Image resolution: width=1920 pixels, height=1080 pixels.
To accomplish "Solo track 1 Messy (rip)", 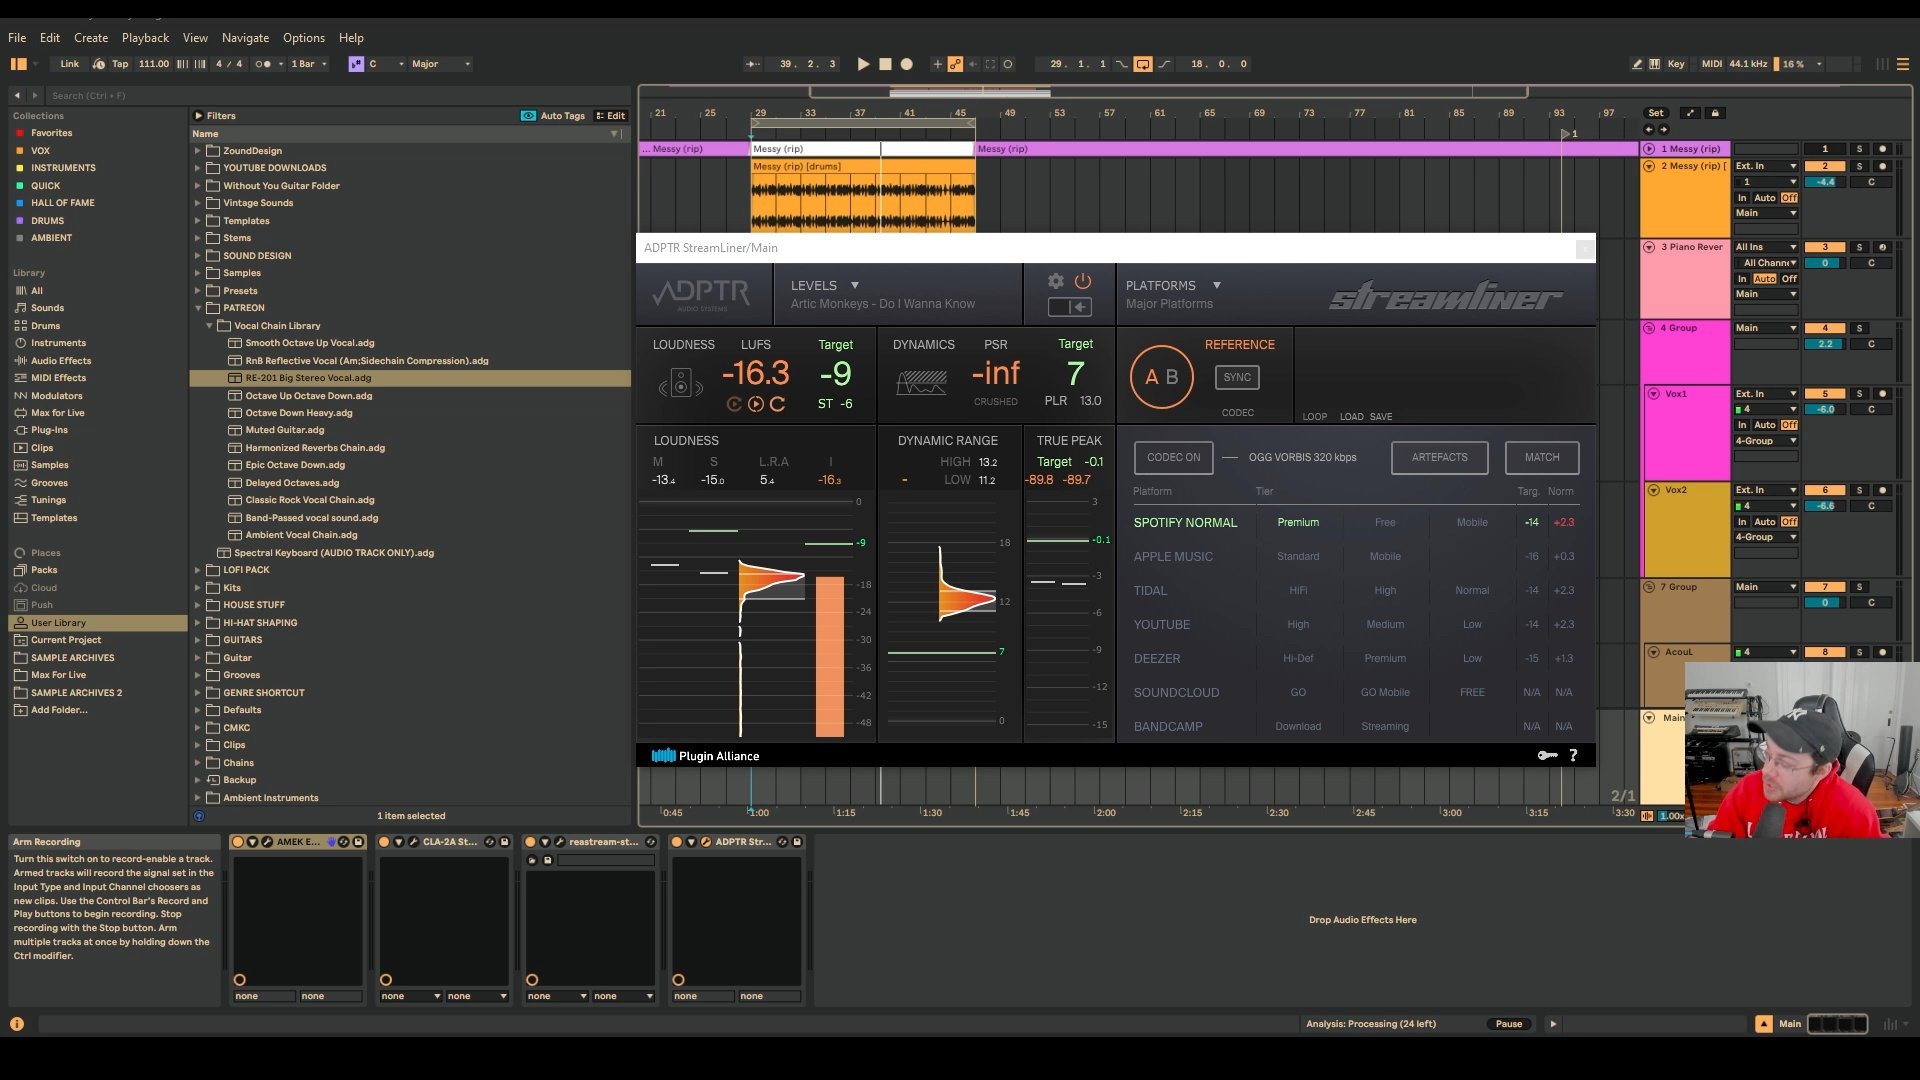I will [1860, 149].
